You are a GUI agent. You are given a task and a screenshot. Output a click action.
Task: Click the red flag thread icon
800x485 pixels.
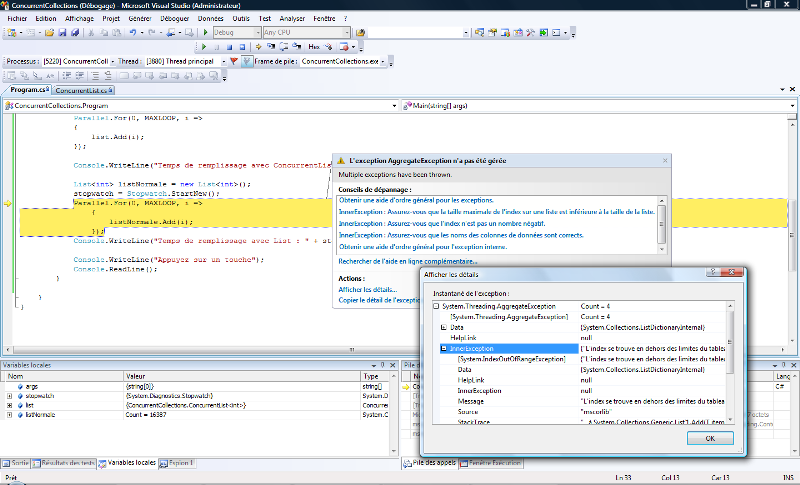point(234,61)
